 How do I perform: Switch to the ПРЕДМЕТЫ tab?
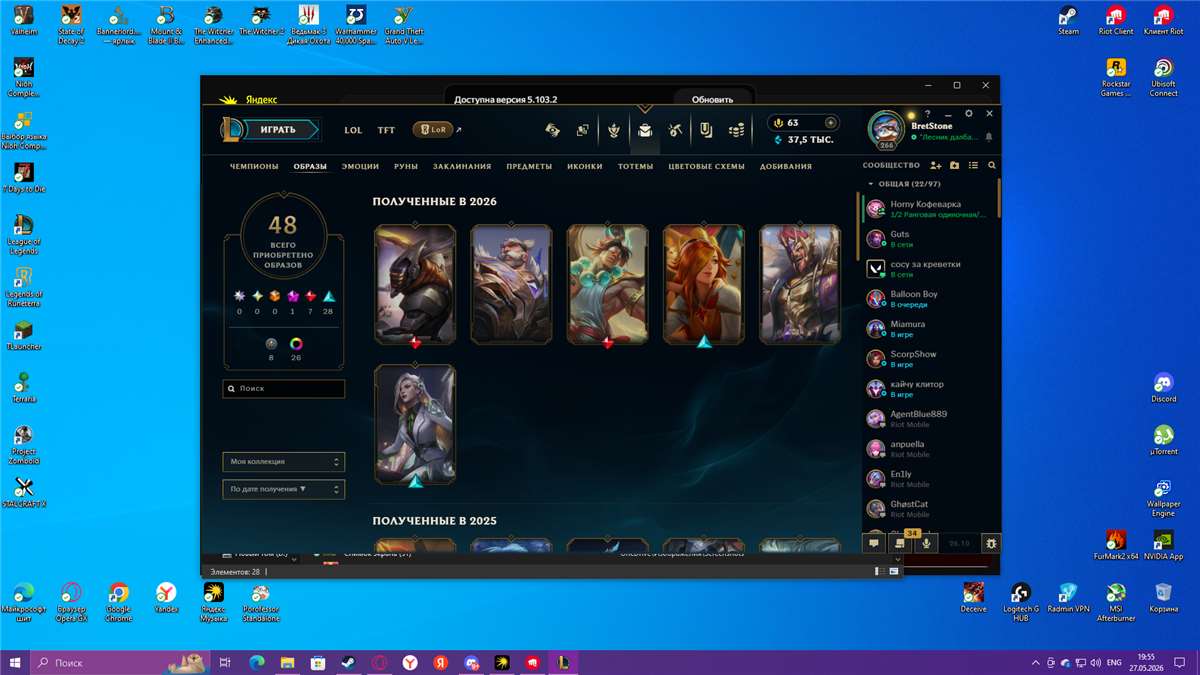[x=529, y=166]
